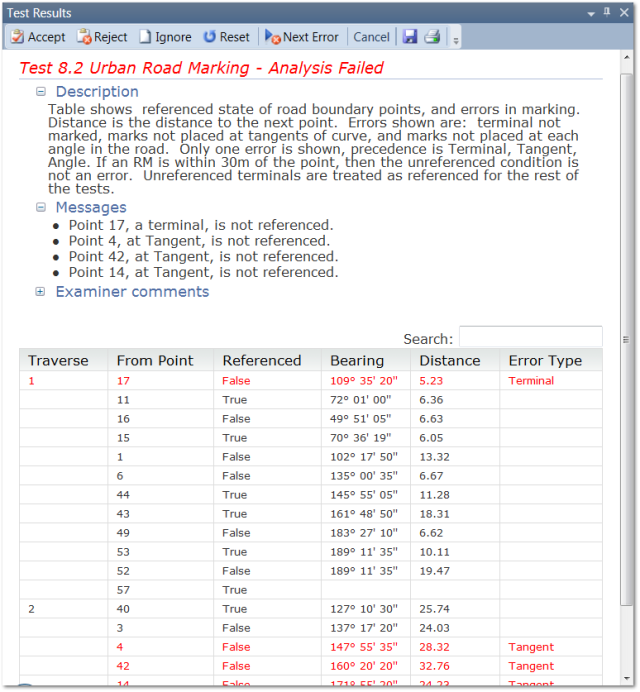640x692 pixels.
Task: Toggle the auto-hide pin icon
Action: pos(607,12)
